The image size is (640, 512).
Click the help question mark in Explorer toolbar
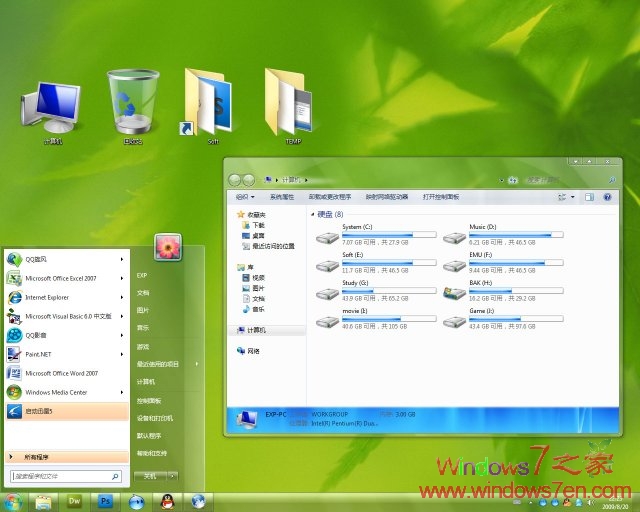pos(607,197)
